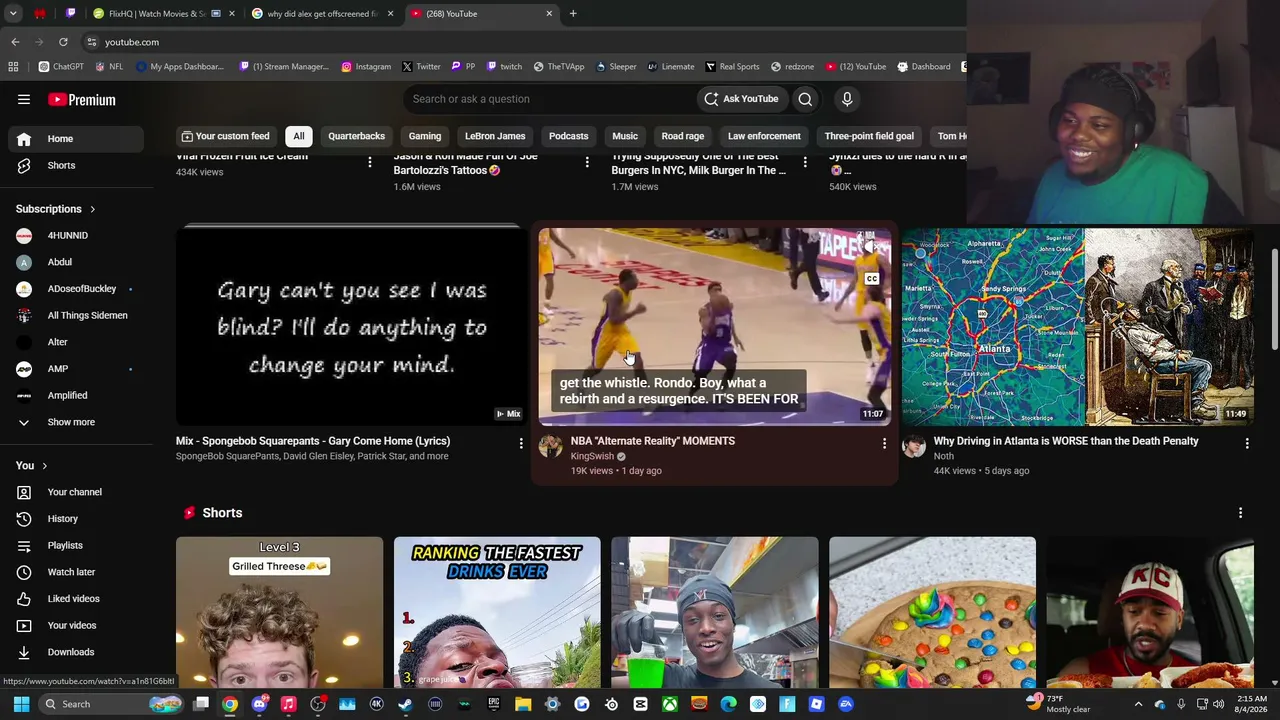Screen dimensions: 1280x720
Task: Select the Law enforcement filter chip
Action: pos(764,136)
